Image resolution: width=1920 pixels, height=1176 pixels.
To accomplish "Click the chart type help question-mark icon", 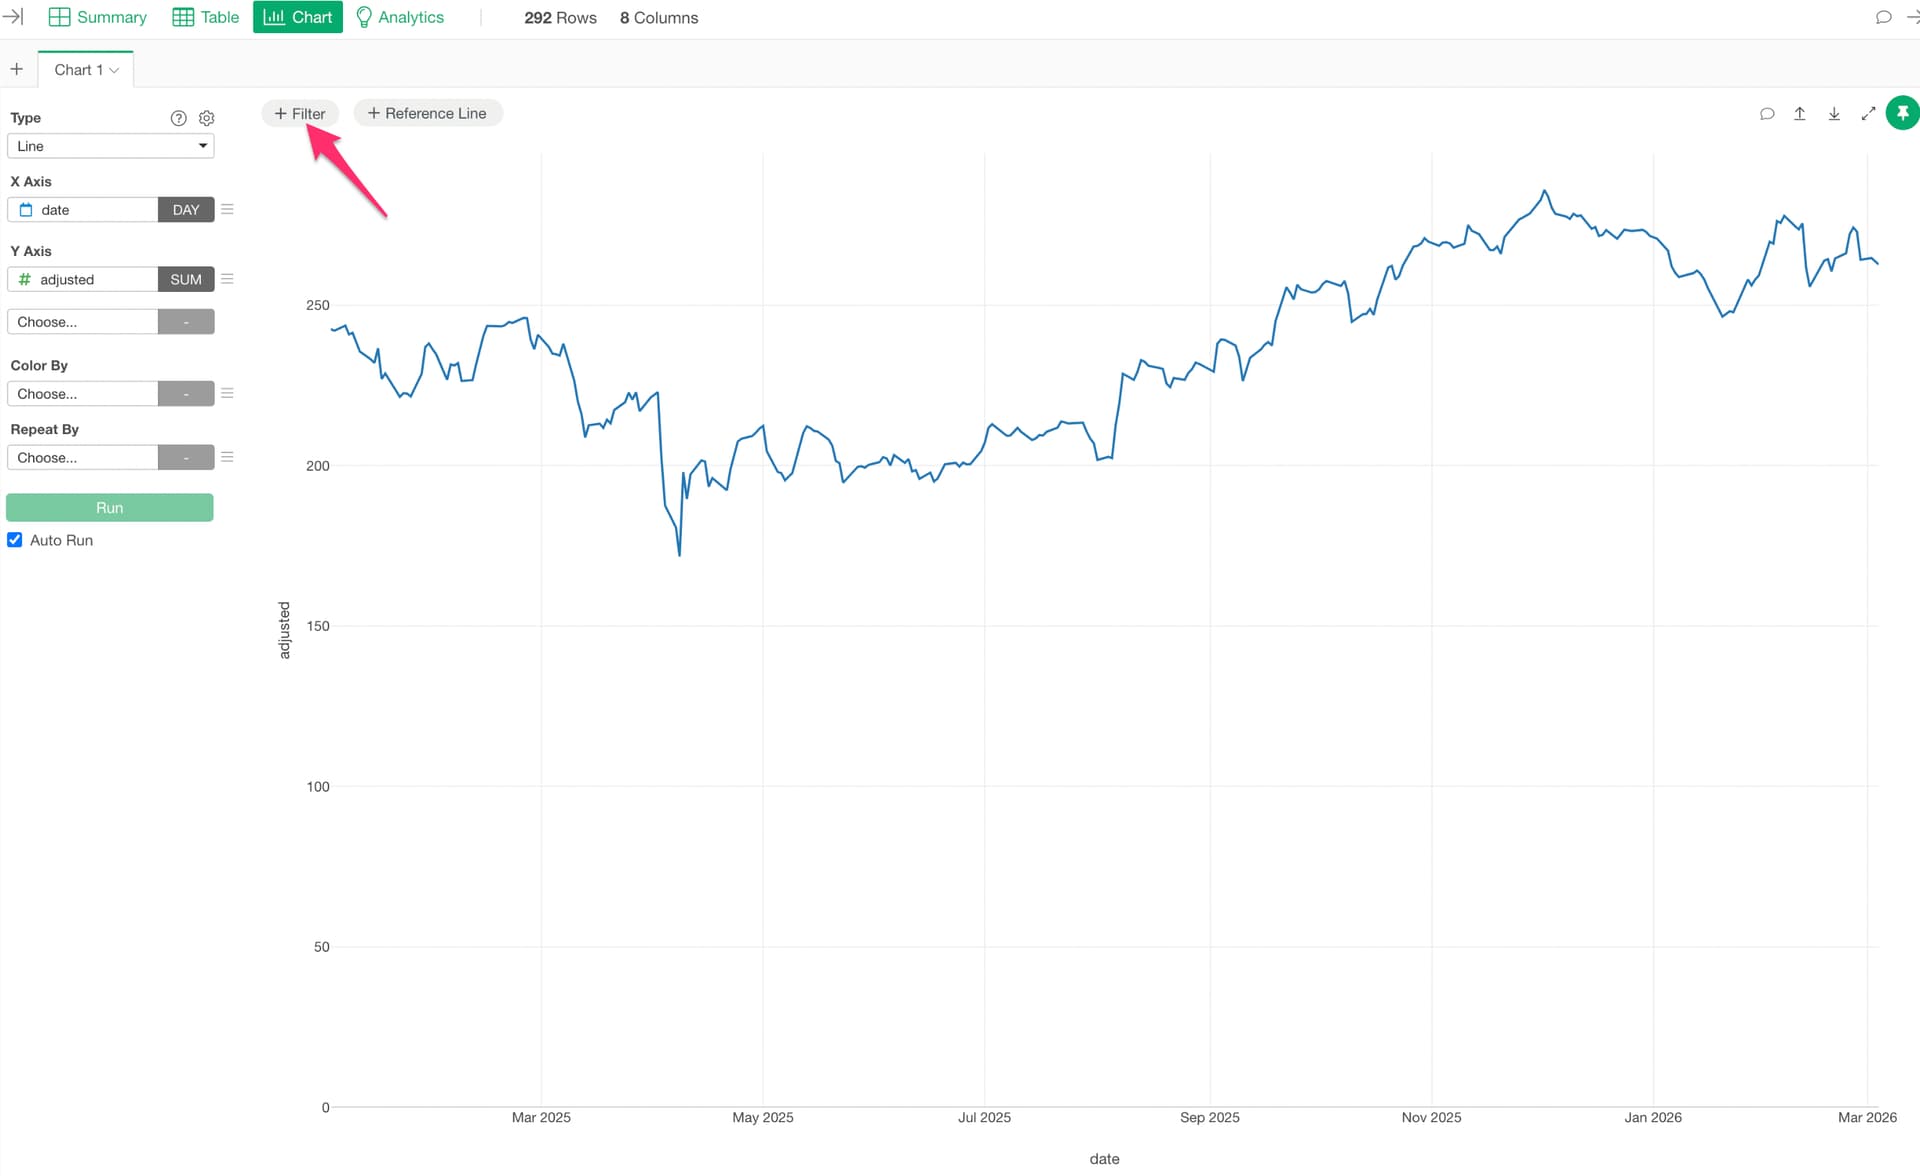I will (178, 118).
